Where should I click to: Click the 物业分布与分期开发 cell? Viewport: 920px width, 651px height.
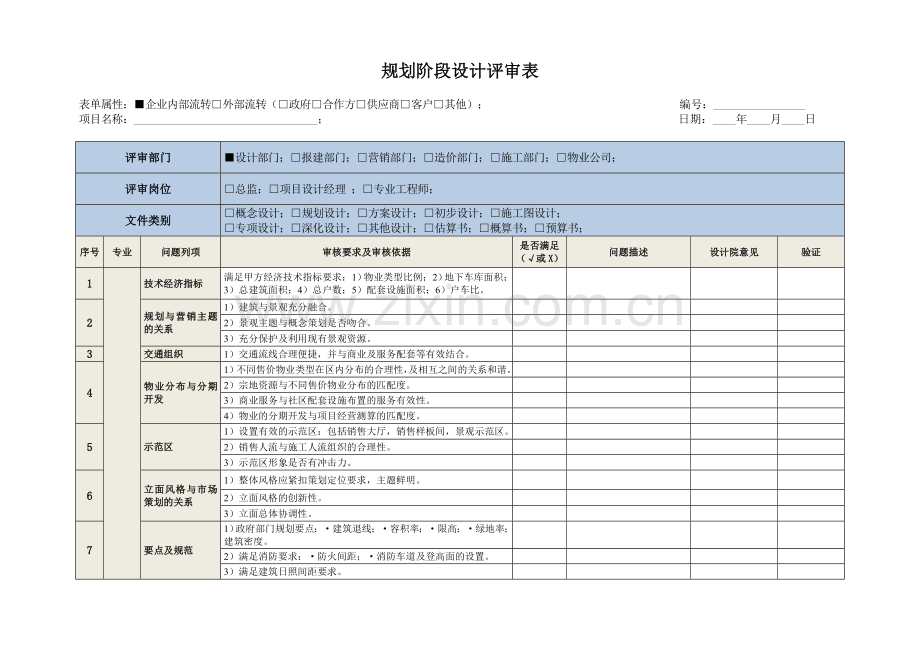coord(181,392)
